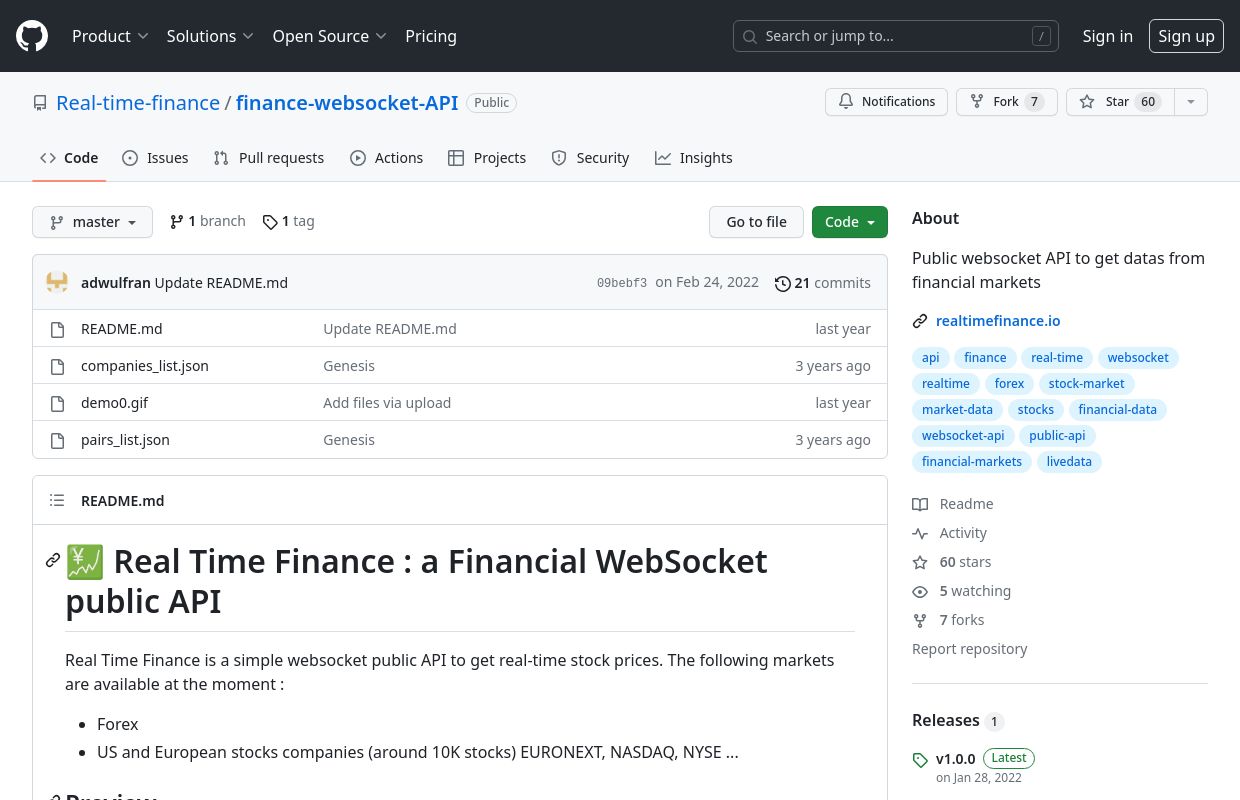Click the link icon beside realtimefinance.io
The width and height of the screenshot is (1240, 800).
[x=920, y=321]
